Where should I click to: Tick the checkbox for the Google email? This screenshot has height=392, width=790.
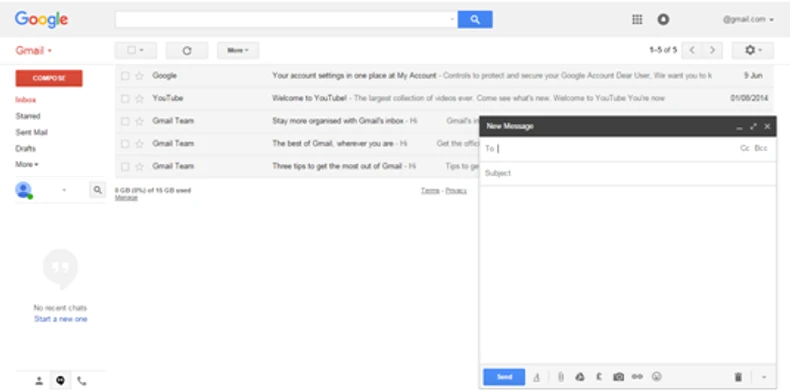click(x=125, y=76)
